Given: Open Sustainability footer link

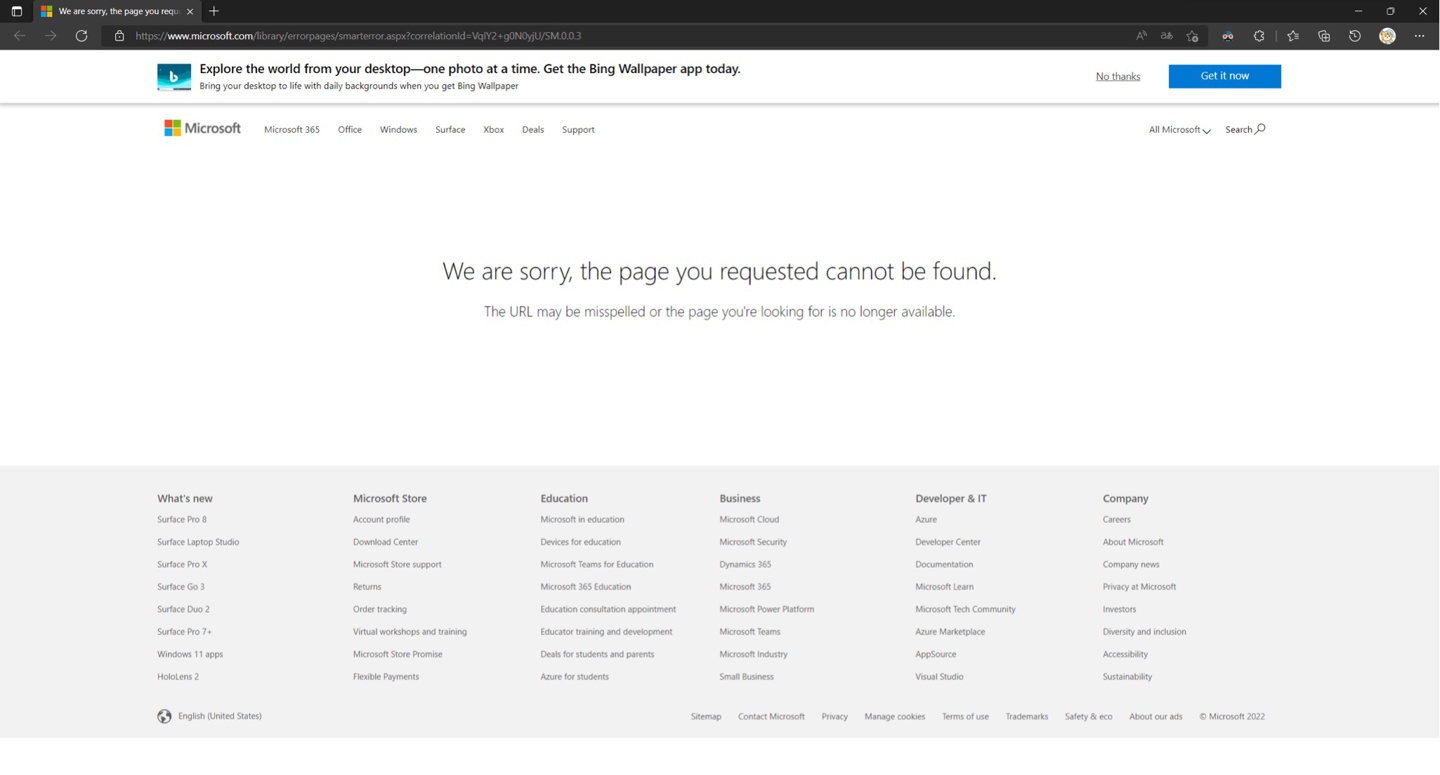Looking at the screenshot, I should pyautogui.click(x=1127, y=677).
